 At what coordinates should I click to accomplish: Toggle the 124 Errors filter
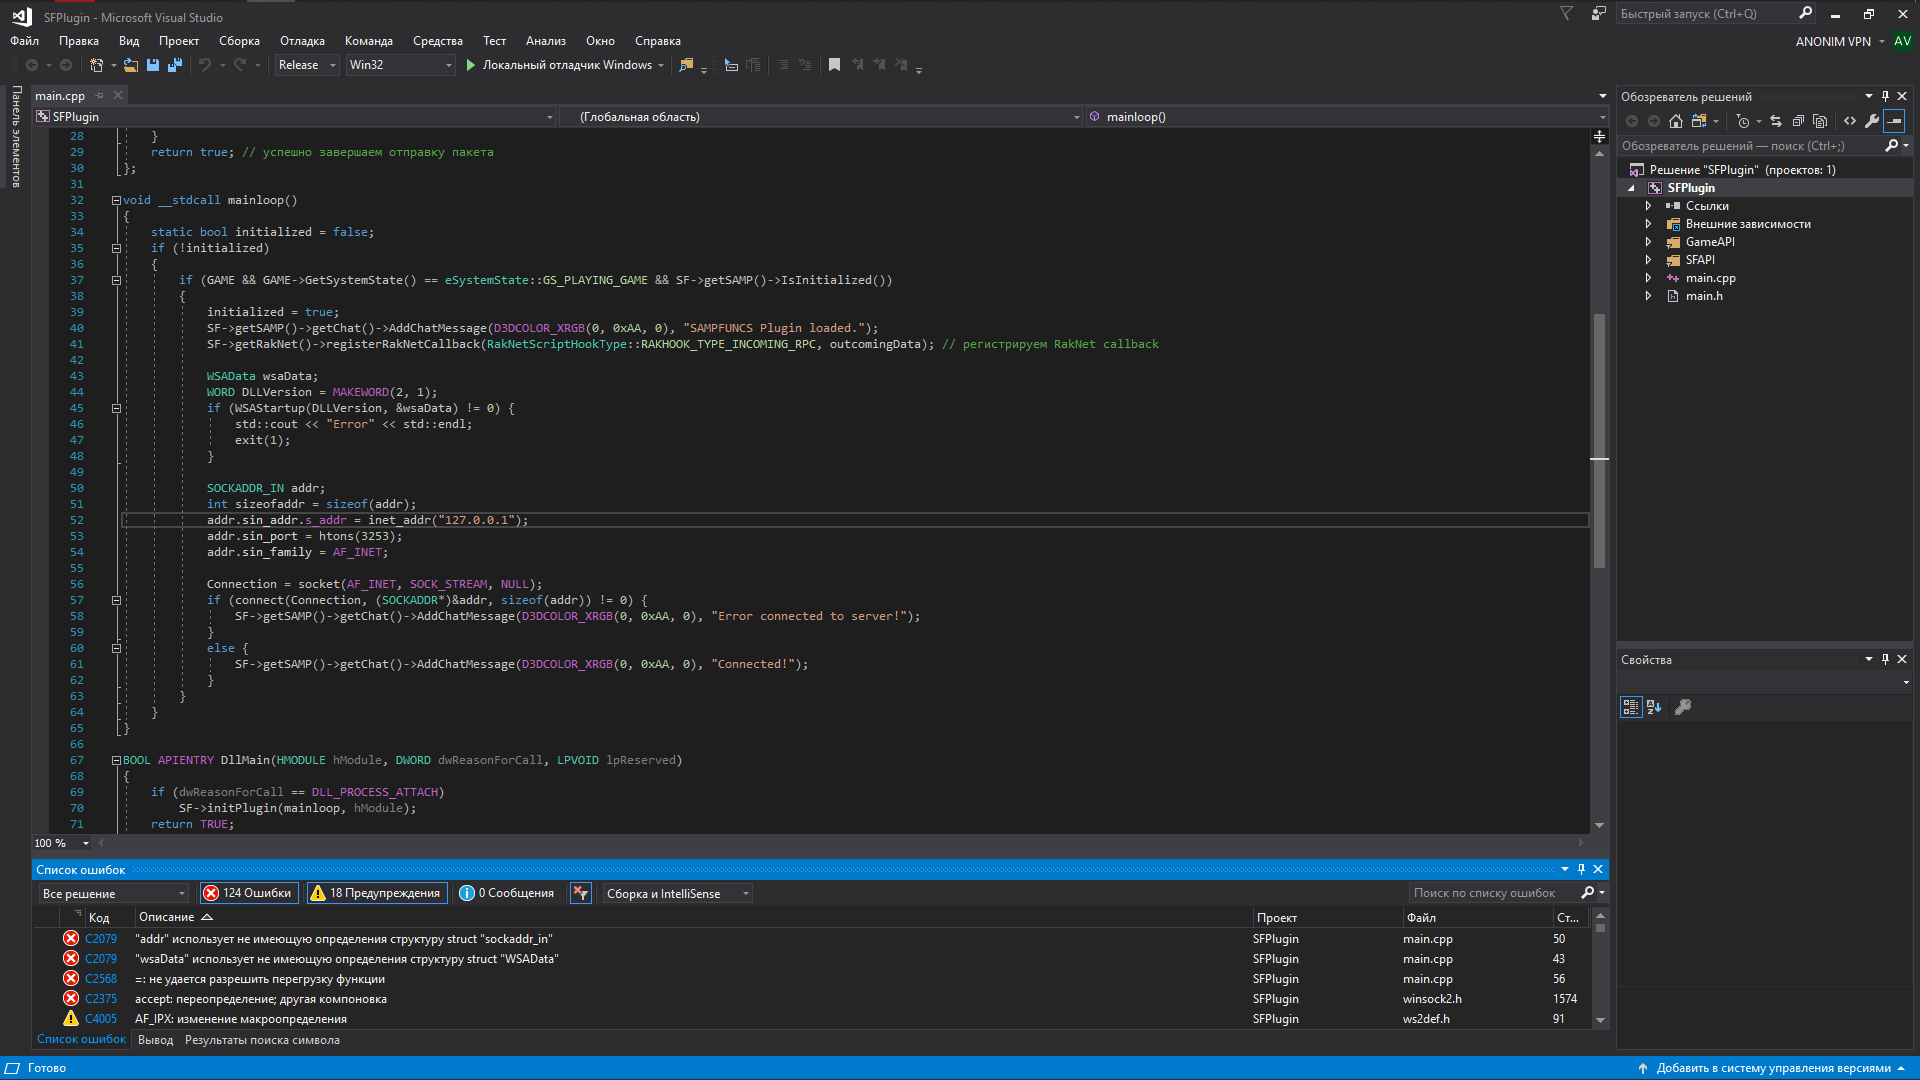[x=248, y=893]
